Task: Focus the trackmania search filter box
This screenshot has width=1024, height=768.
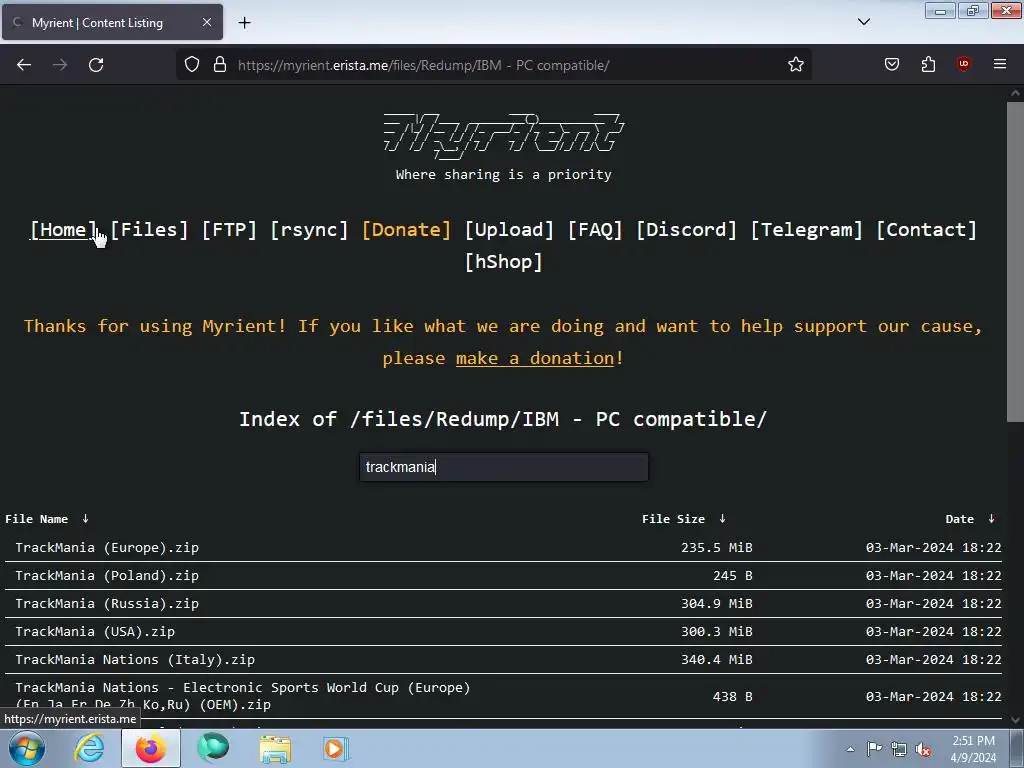Action: [504, 467]
